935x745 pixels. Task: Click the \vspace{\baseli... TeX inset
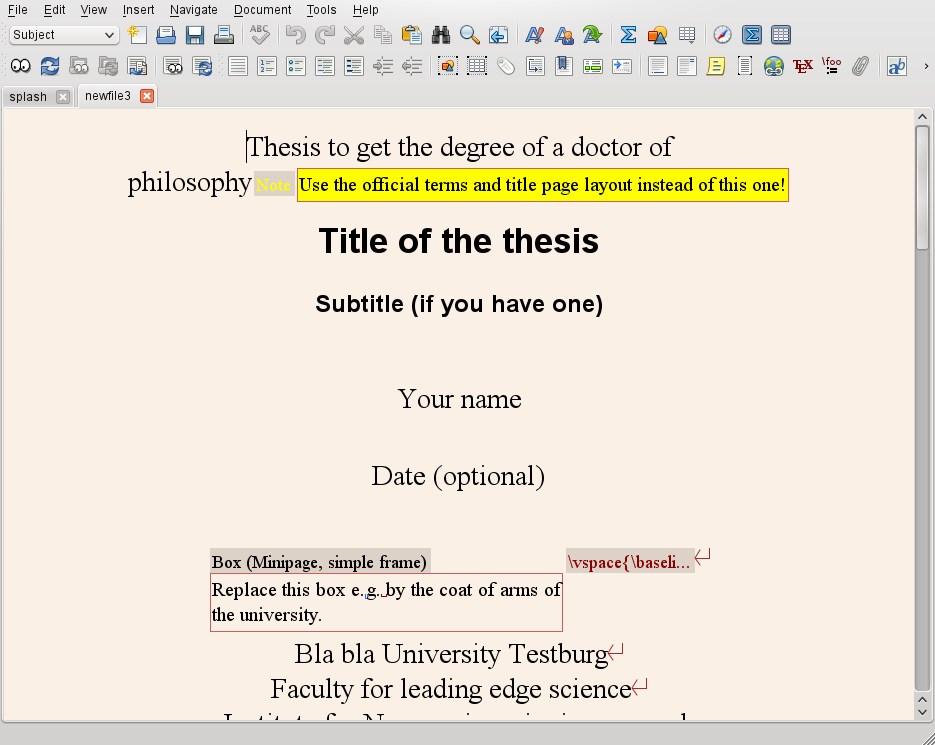pyautogui.click(x=629, y=562)
